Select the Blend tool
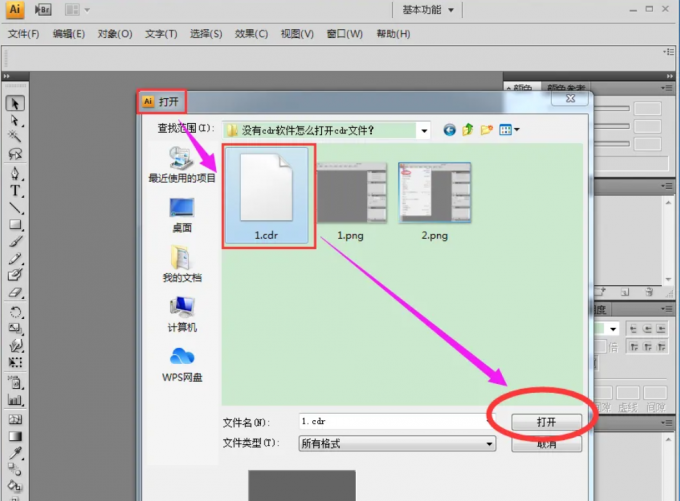 coord(15,470)
